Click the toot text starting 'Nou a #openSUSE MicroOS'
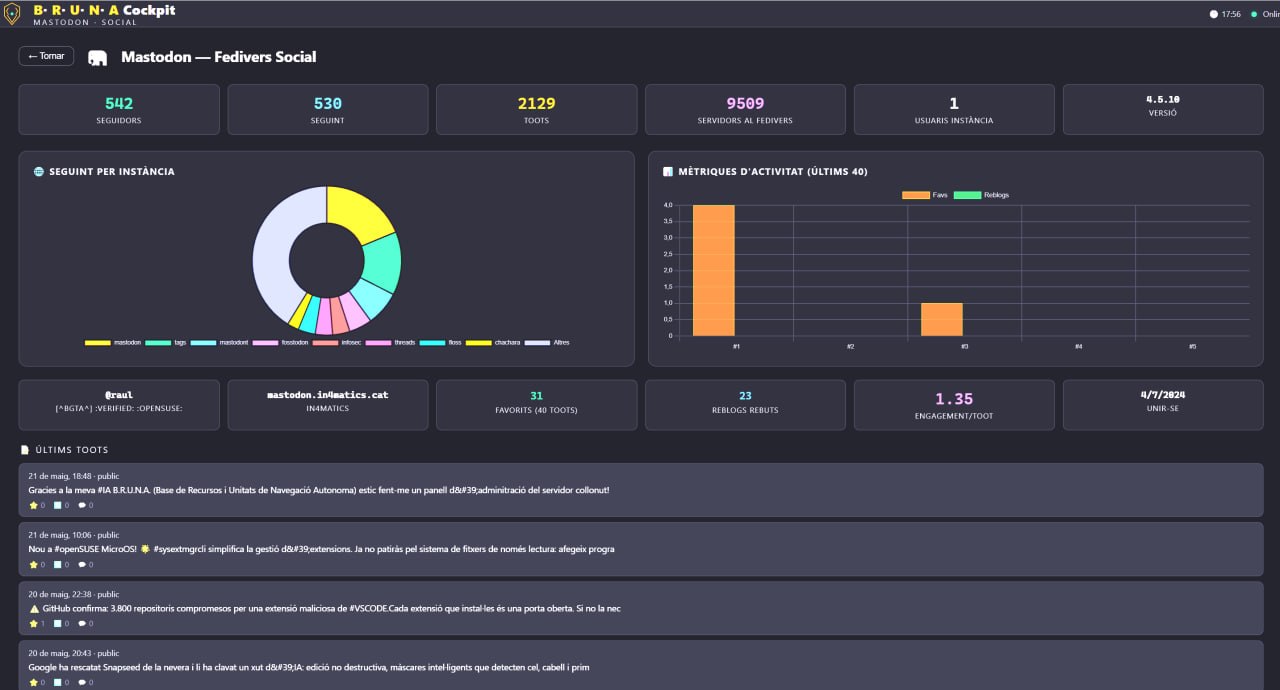1280x690 pixels. [321, 549]
